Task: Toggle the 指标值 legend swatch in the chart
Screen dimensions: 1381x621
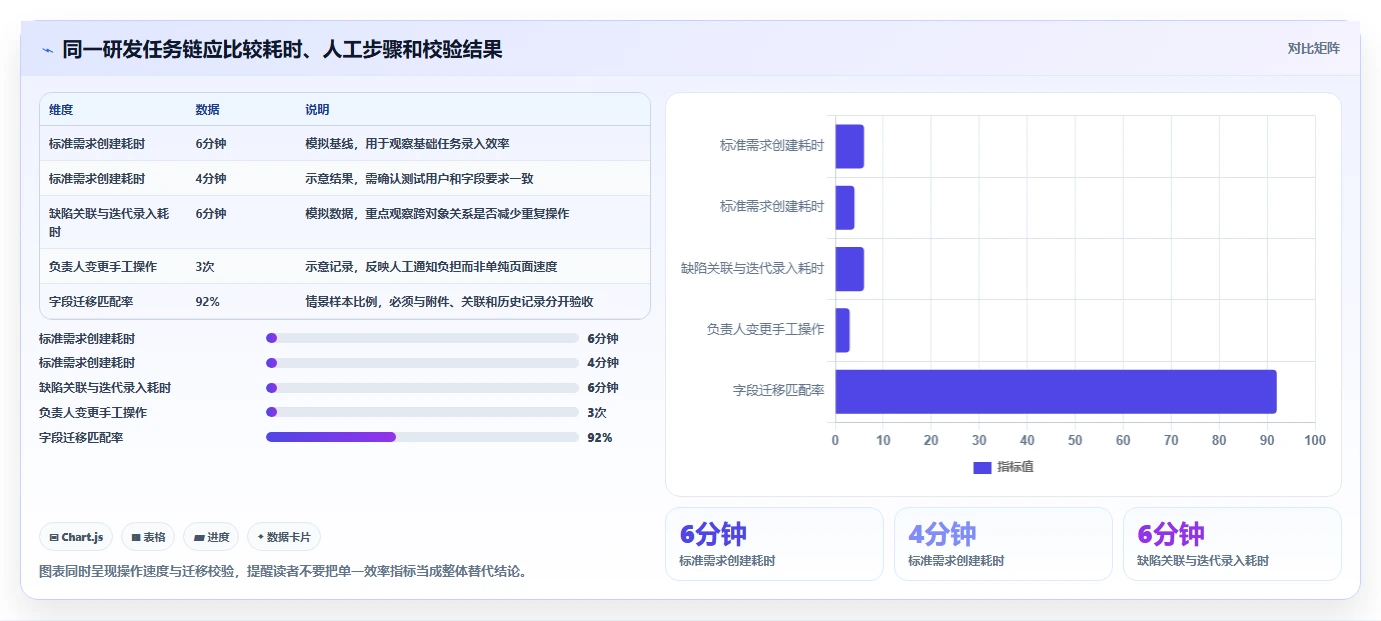Action: [x=982, y=467]
